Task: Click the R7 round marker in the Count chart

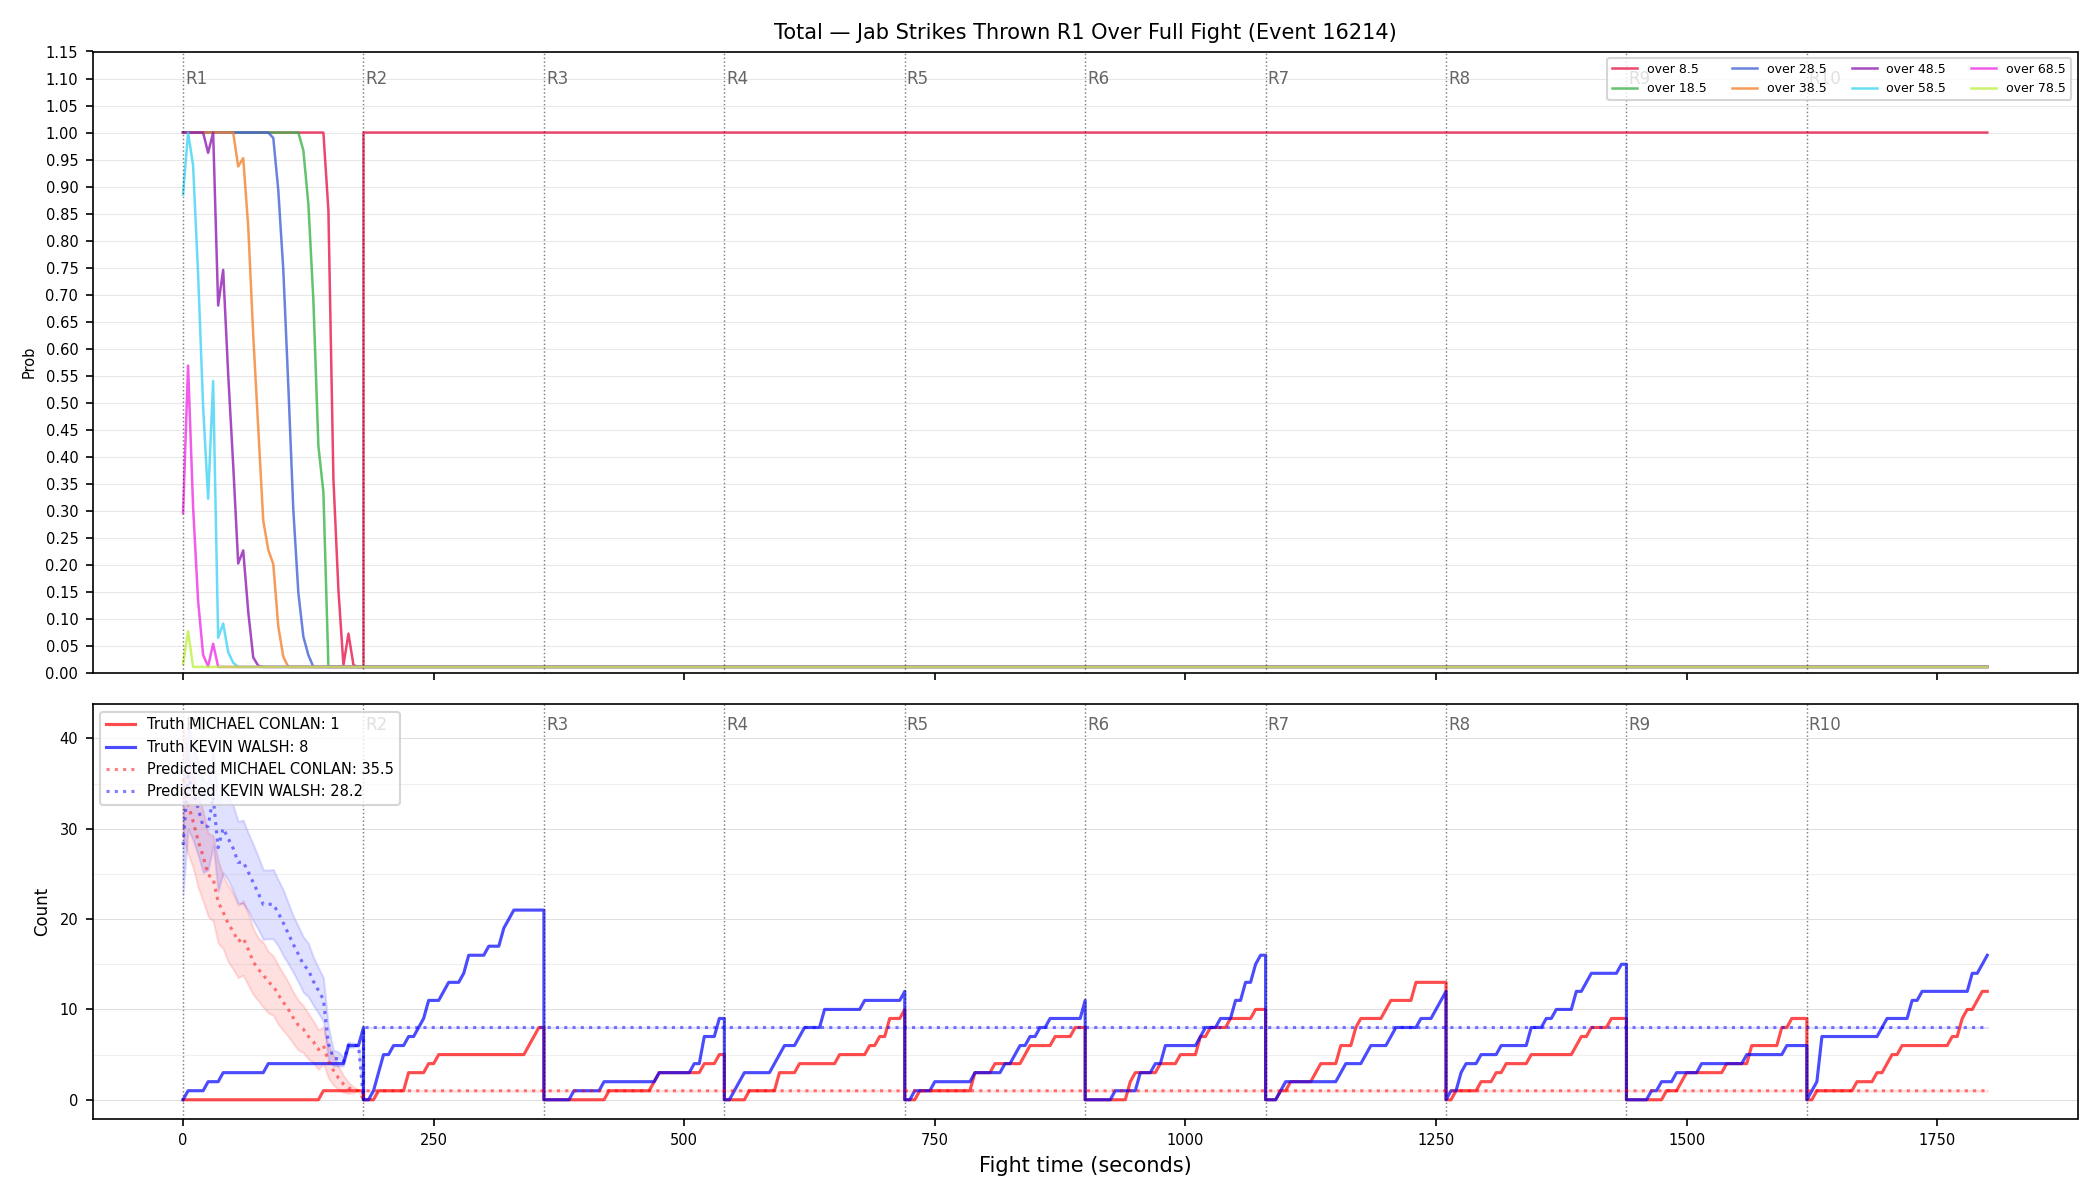Action: (1278, 724)
